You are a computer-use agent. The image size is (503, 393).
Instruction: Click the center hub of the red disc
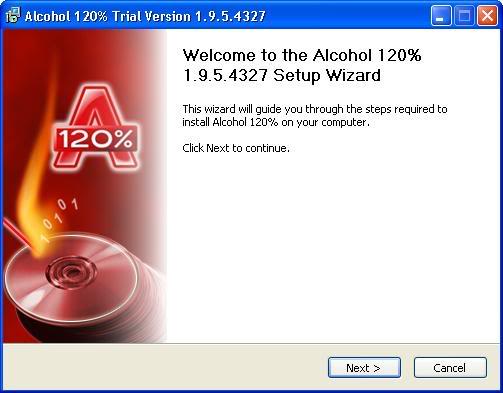pyautogui.click(x=71, y=273)
